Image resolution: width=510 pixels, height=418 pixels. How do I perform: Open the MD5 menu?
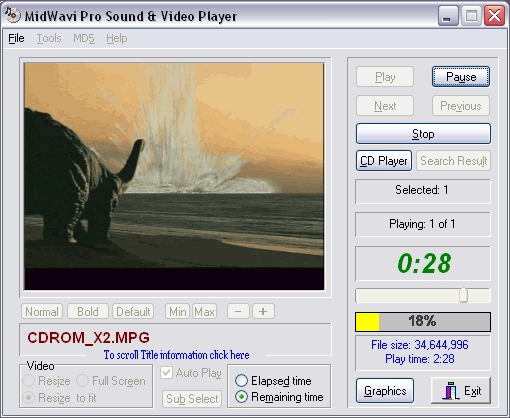point(84,38)
